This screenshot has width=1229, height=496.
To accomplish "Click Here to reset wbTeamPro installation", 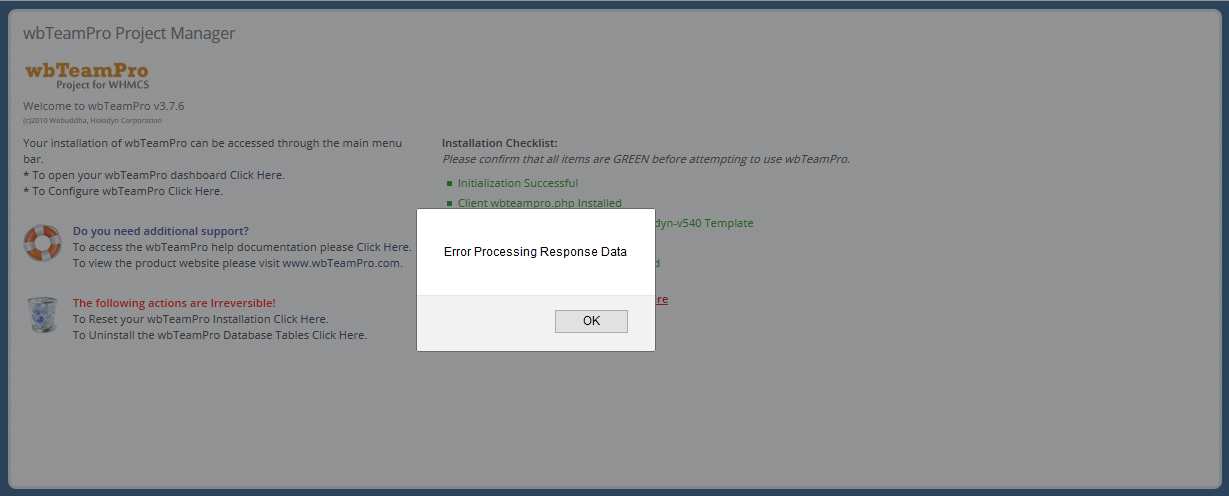I will tap(300, 319).
